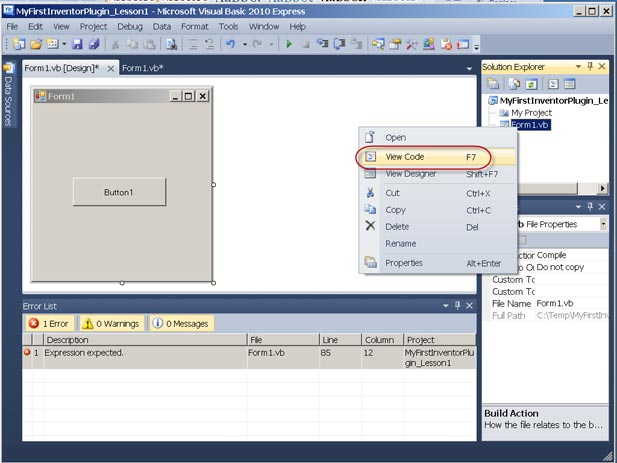Open the Tools menu
The image size is (617, 463).
point(228,26)
